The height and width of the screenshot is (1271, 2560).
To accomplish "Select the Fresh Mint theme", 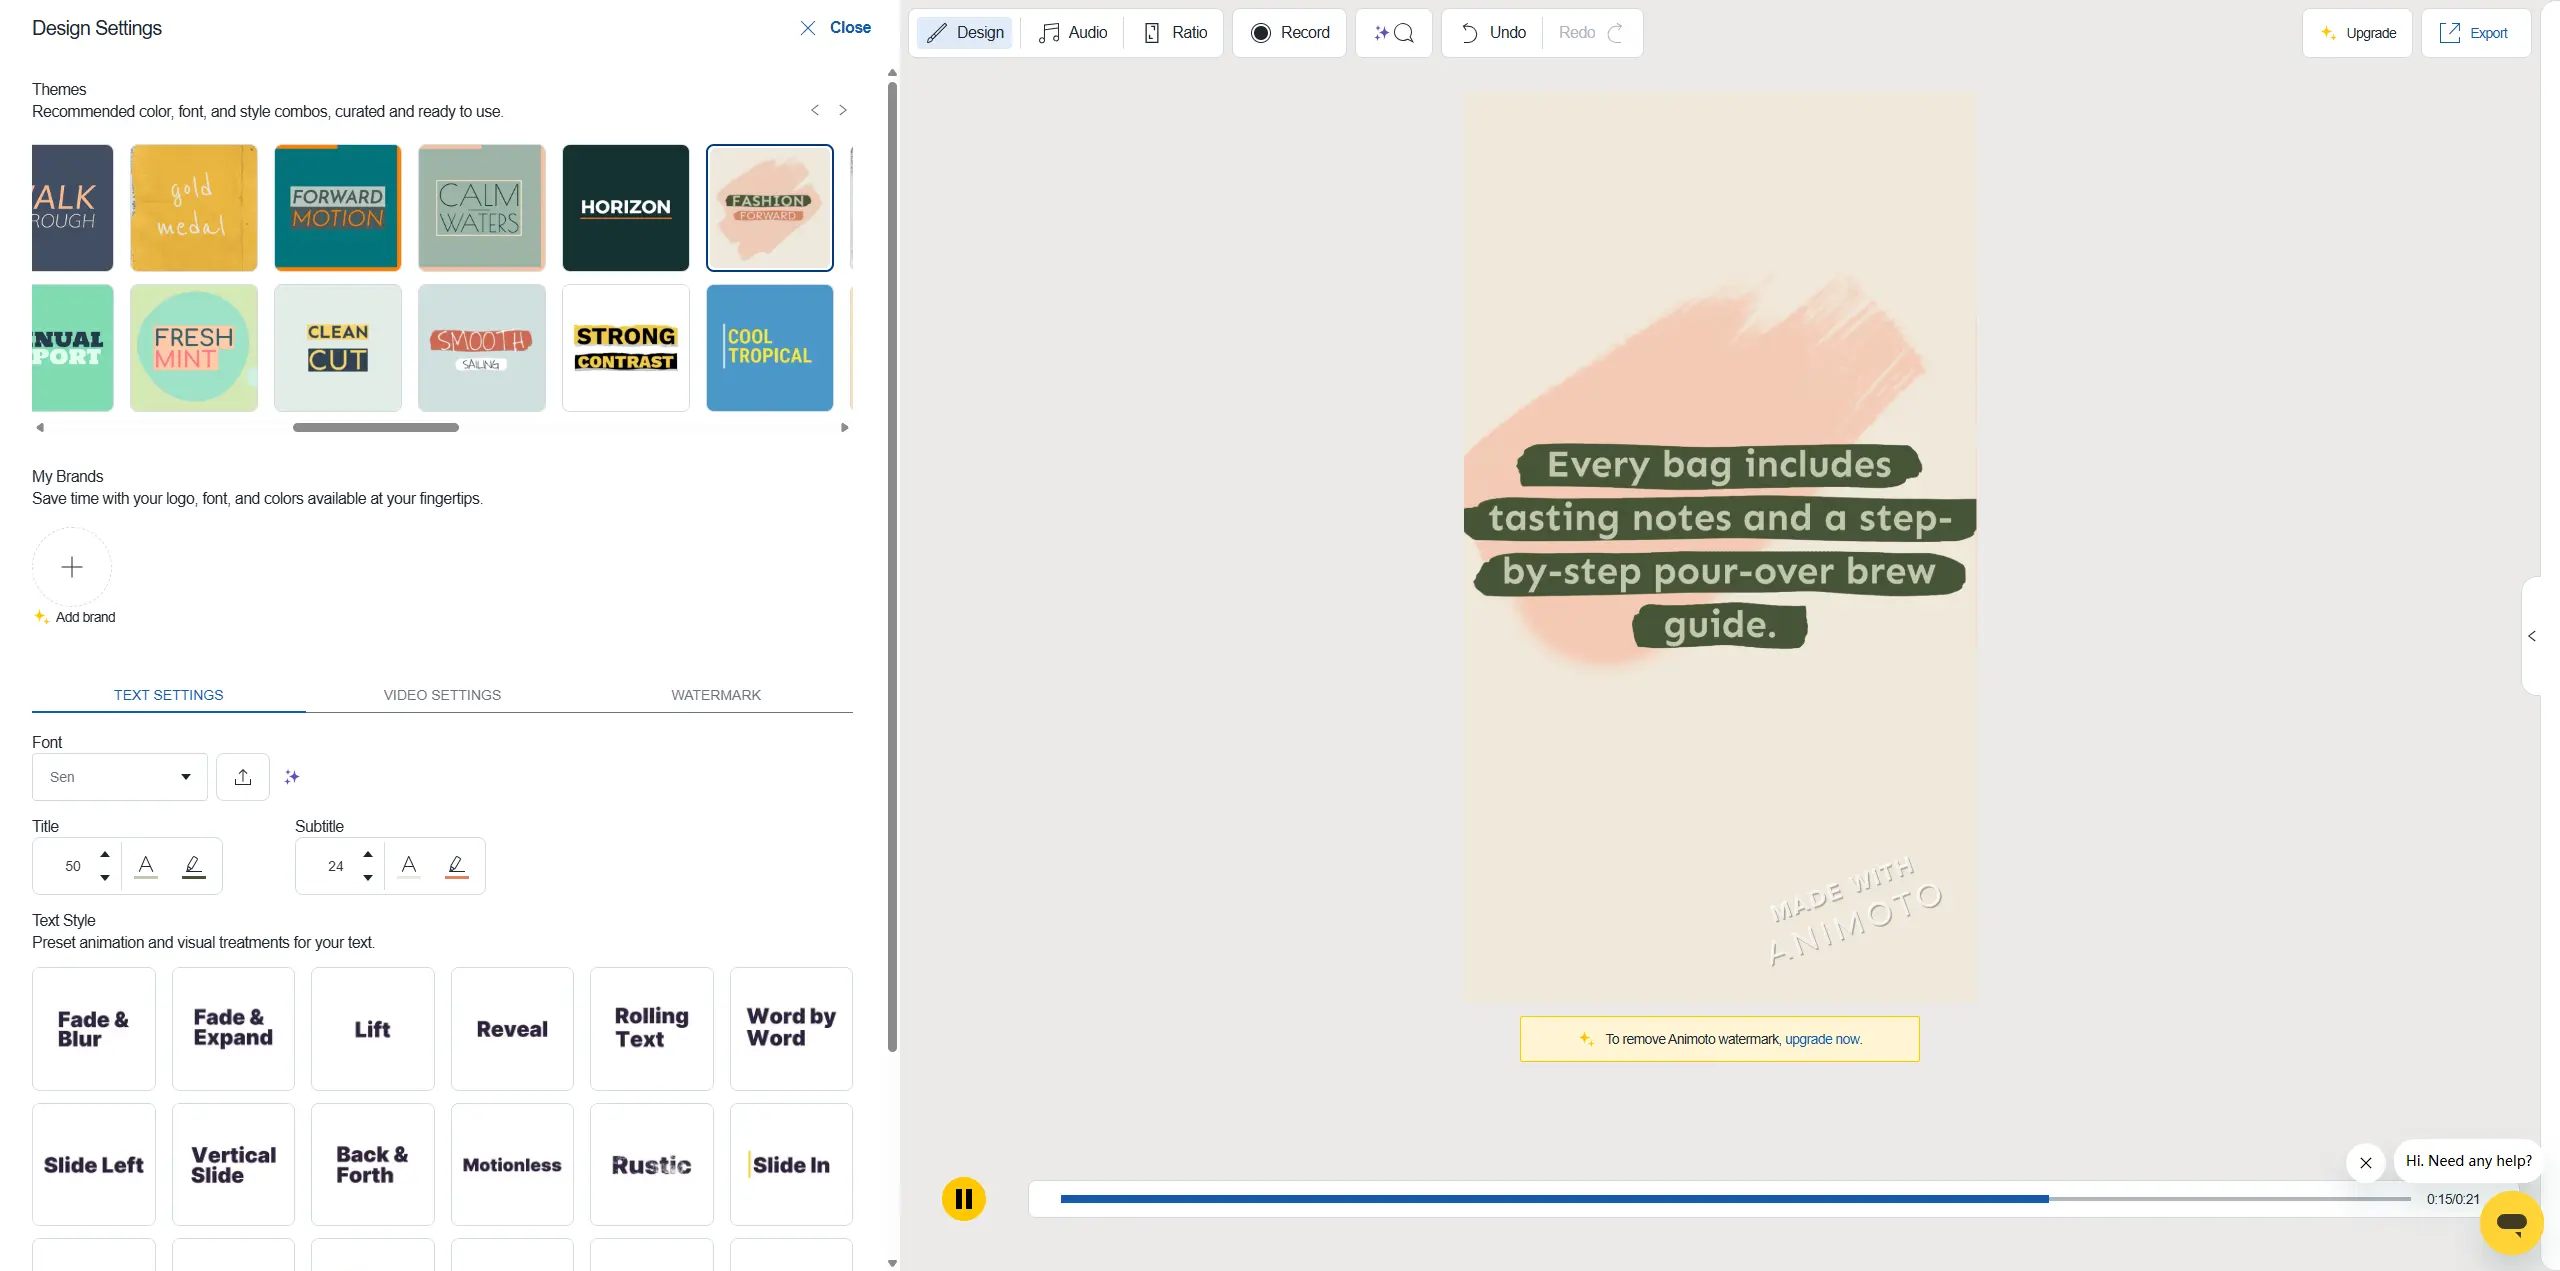I will [194, 348].
